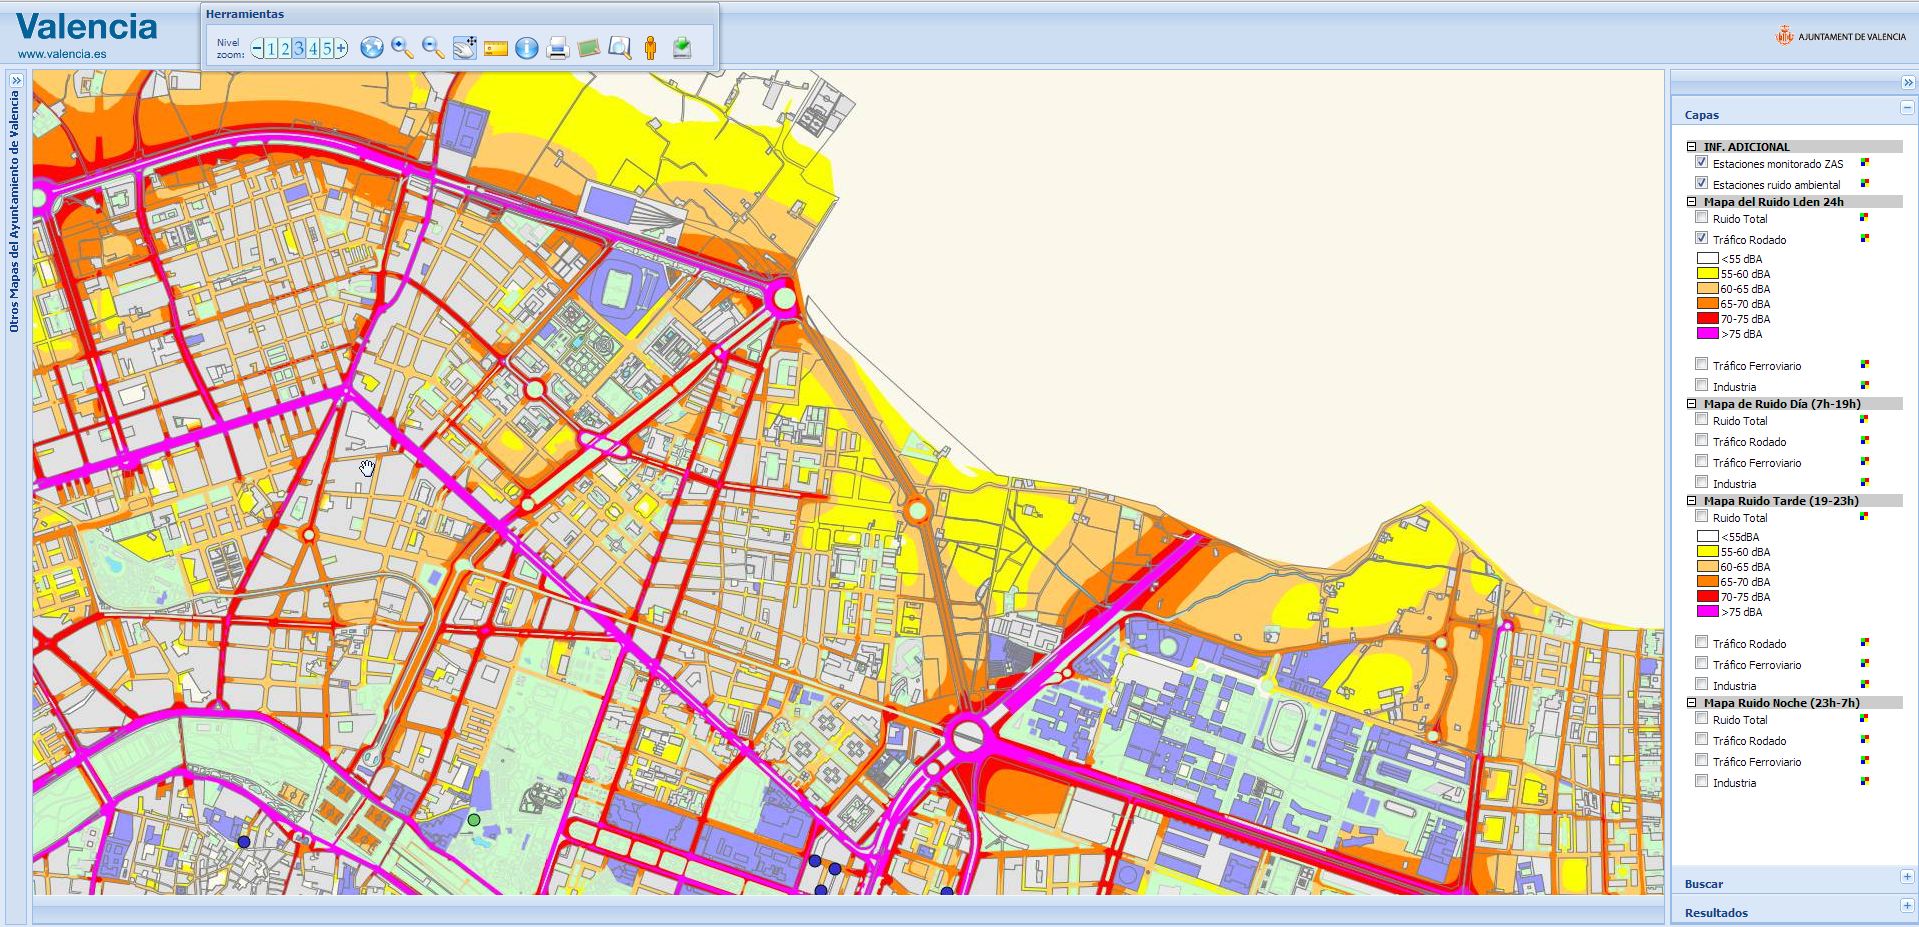The height and width of the screenshot is (927, 1919).
Task: Enable Ruido Total under Lden 24h
Action: coord(1701,217)
